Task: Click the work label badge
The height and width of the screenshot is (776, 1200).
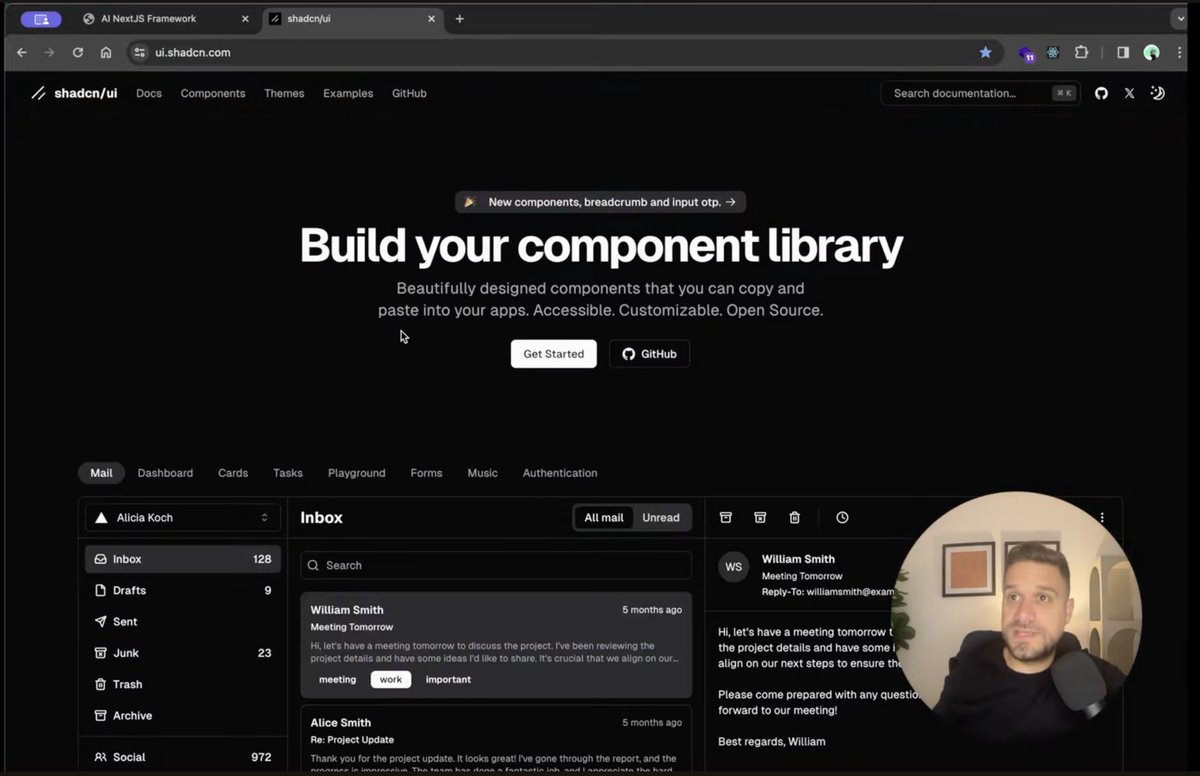Action: [x=390, y=679]
